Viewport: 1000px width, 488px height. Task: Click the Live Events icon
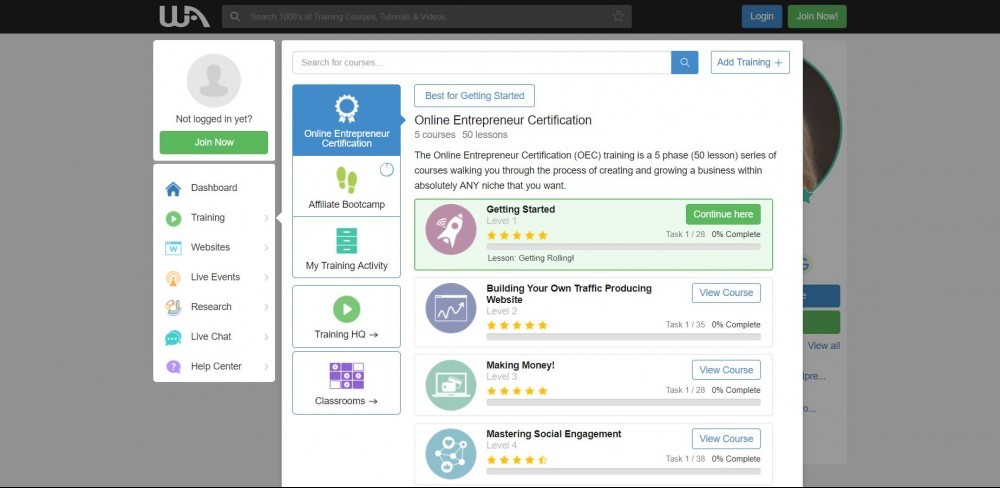click(173, 278)
